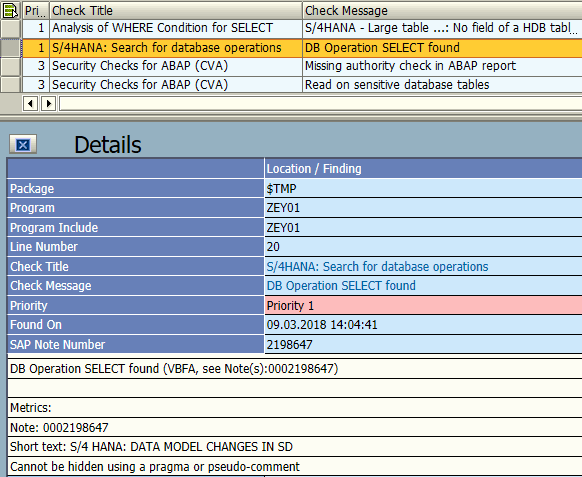Click the Line Number value '20'
This screenshot has height=477, width=582.
(423, 247)
